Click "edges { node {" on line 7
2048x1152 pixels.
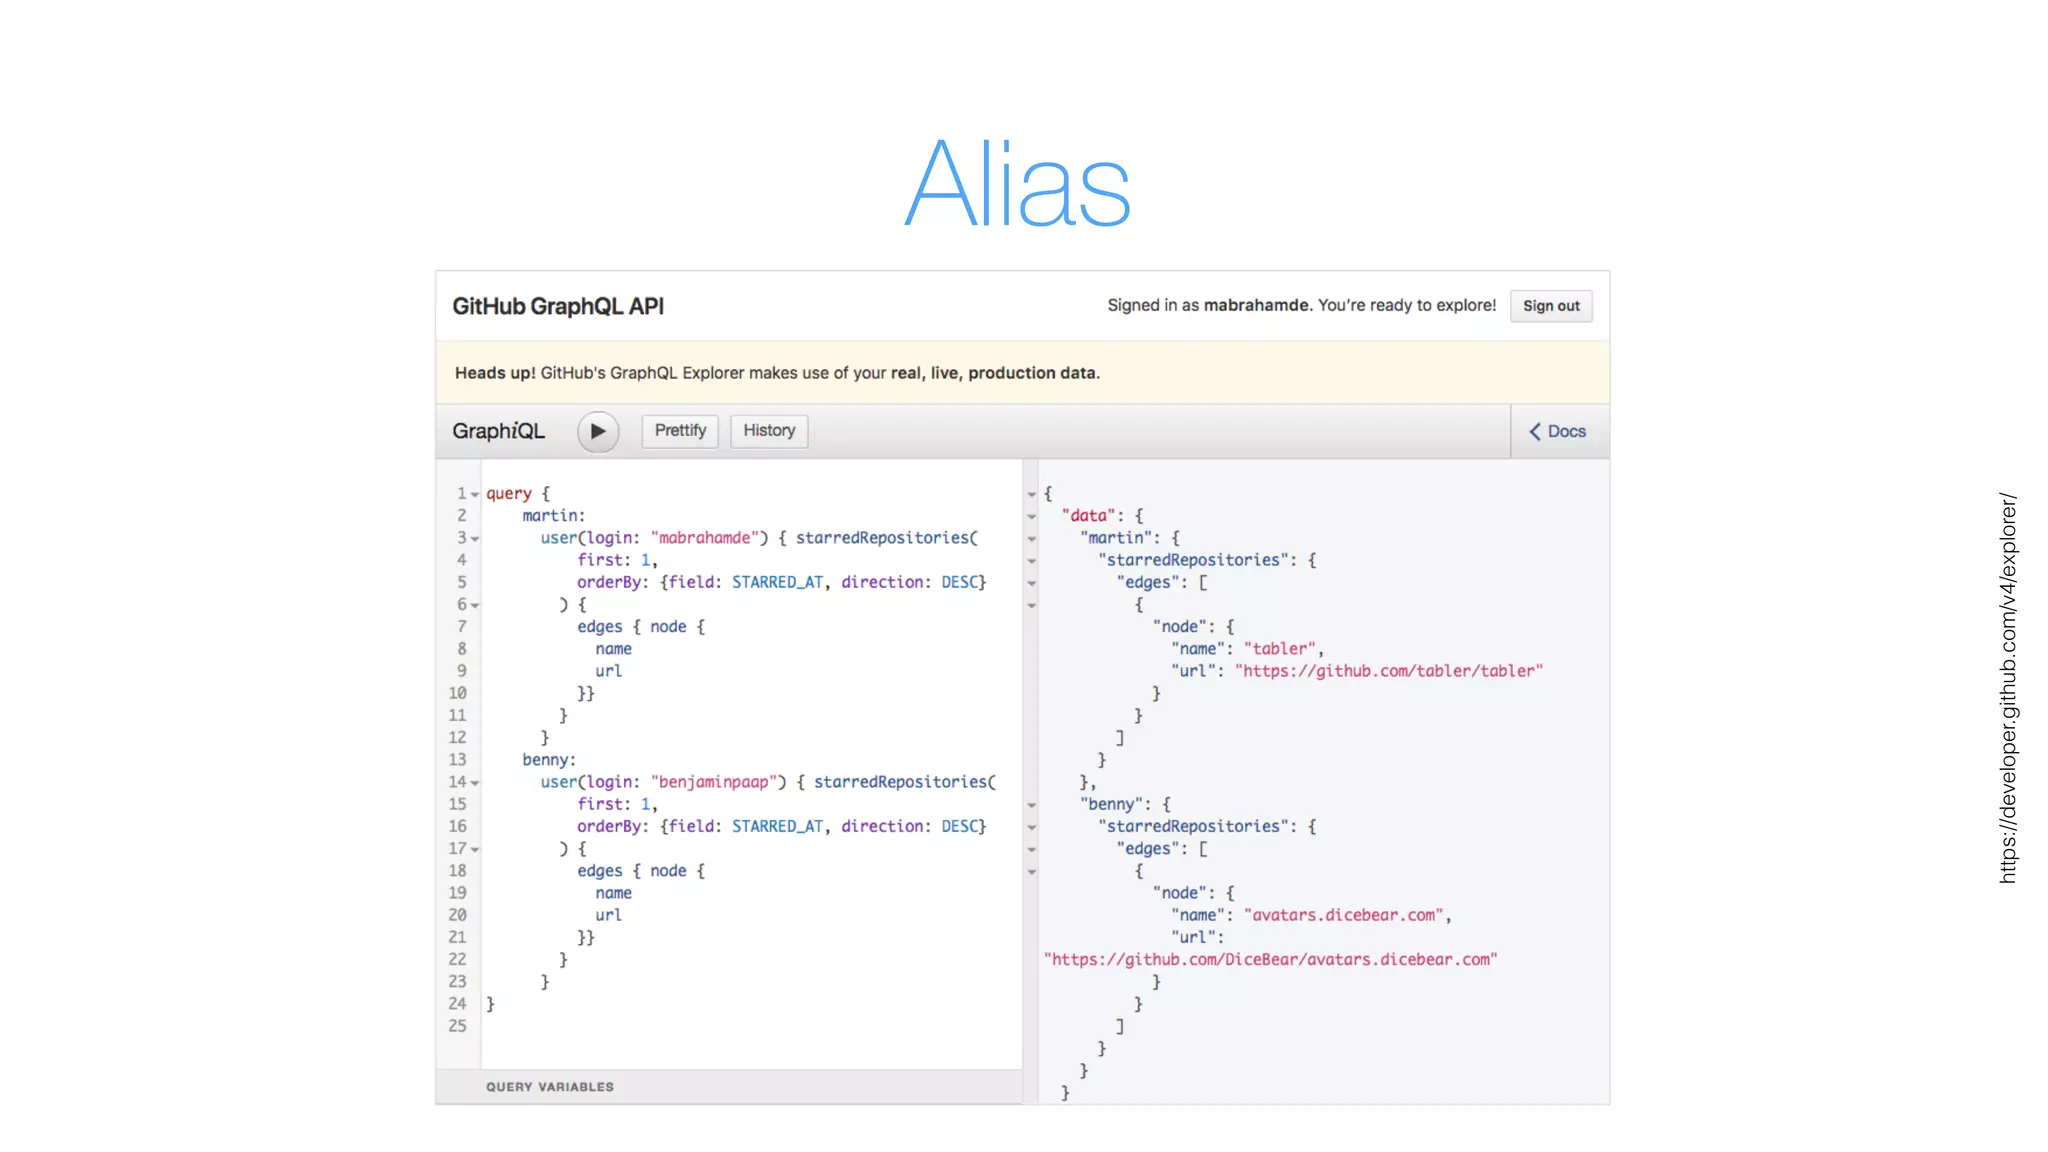[x=641, y=627]
